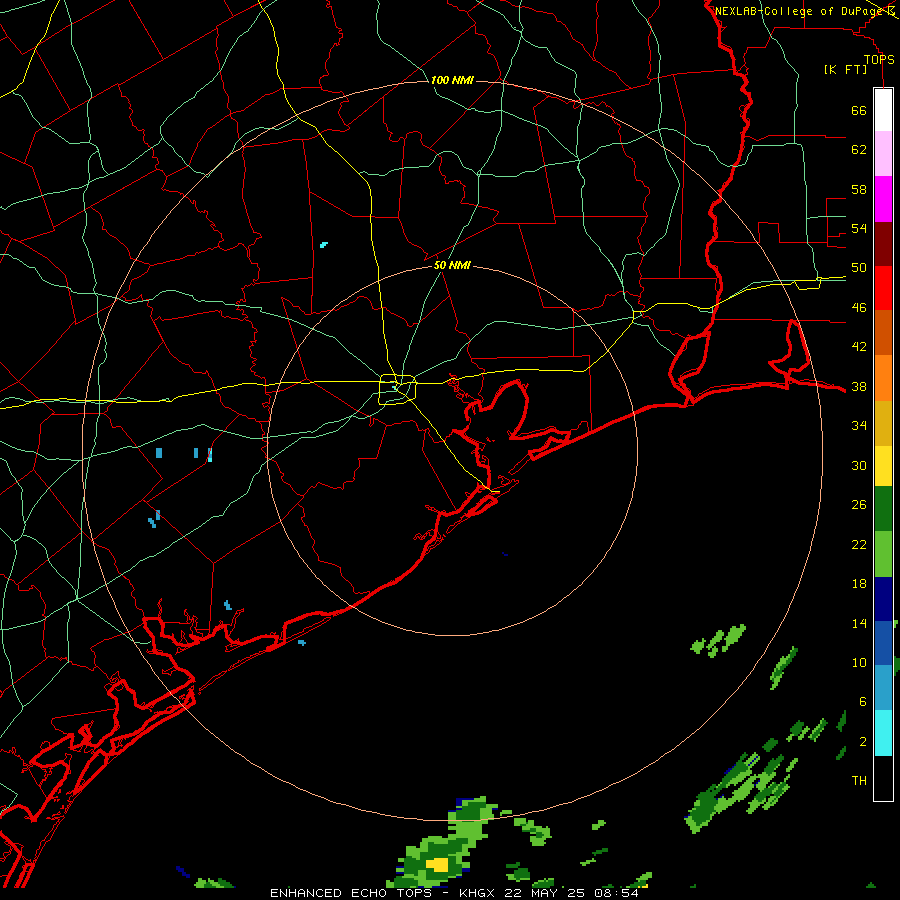Click the '46' legend value
Viewport: 900px width, 900px height.
click(859, 308)
